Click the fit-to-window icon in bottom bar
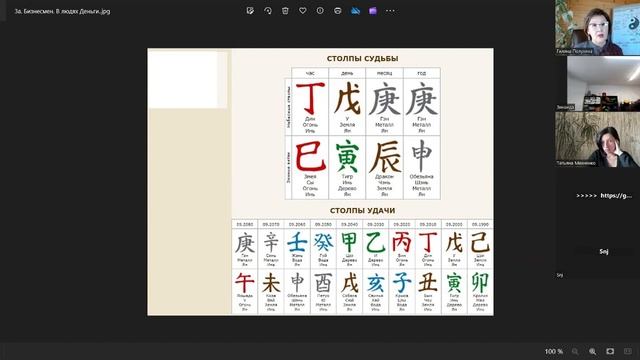The width and height of the screenshot is (640, 360). pyautogui.click(x=610, y=351)
